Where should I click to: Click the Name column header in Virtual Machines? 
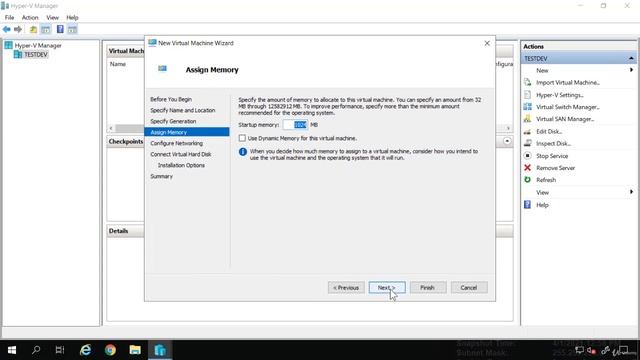point(118,64)
